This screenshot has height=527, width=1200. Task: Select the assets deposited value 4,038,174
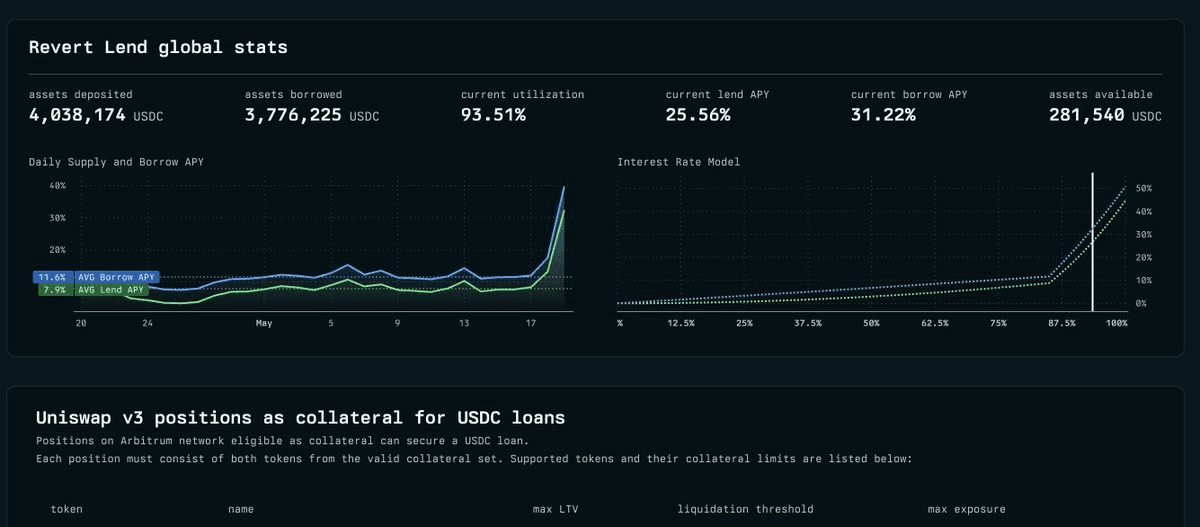click(x=77, y=115)
